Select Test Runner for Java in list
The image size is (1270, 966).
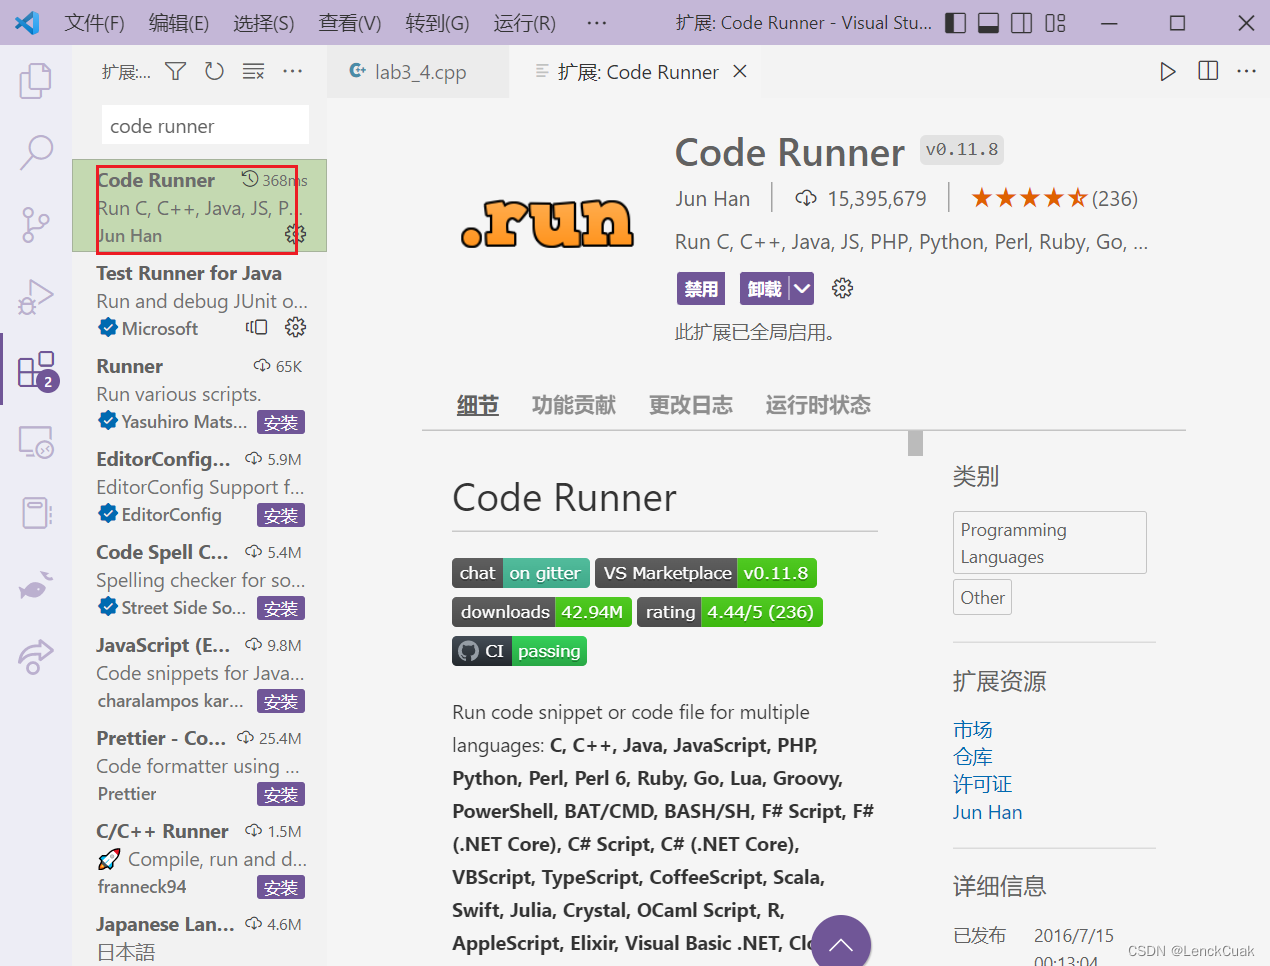point(200,300)
